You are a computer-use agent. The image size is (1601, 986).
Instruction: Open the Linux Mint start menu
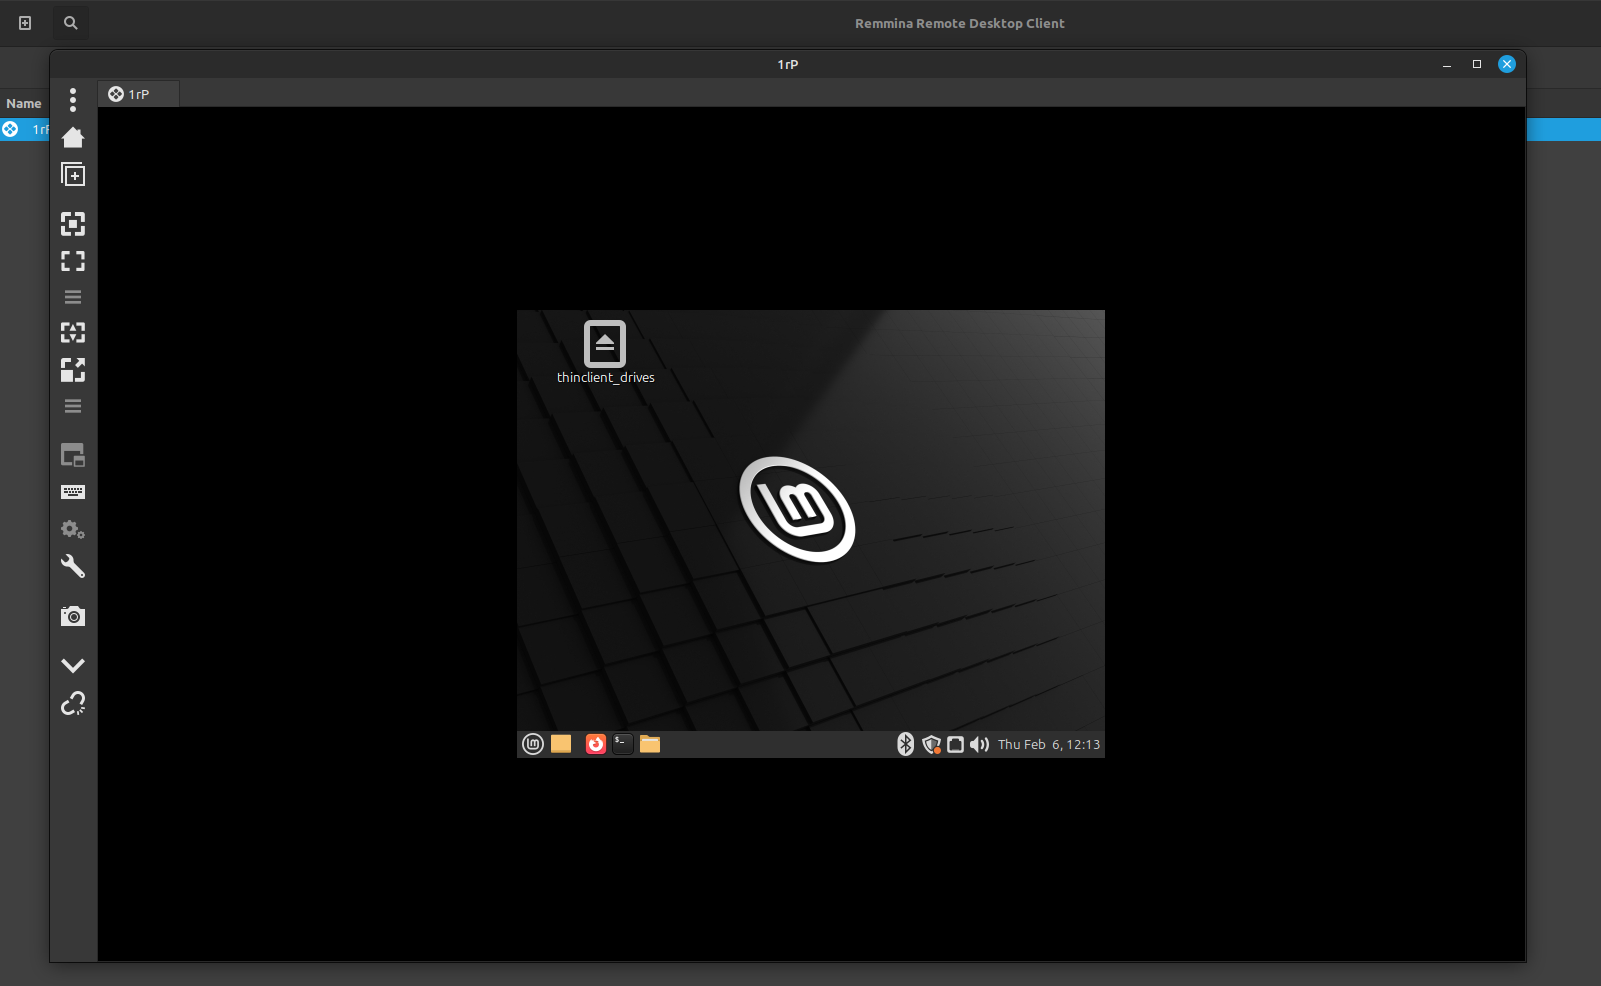533,744
